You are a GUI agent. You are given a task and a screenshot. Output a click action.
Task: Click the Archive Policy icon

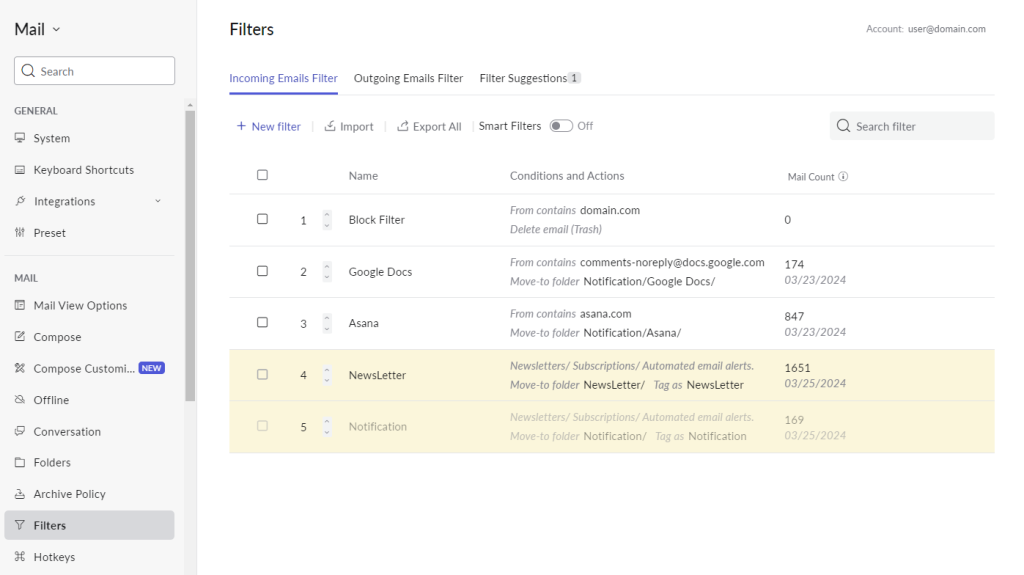tap(20, 494)
